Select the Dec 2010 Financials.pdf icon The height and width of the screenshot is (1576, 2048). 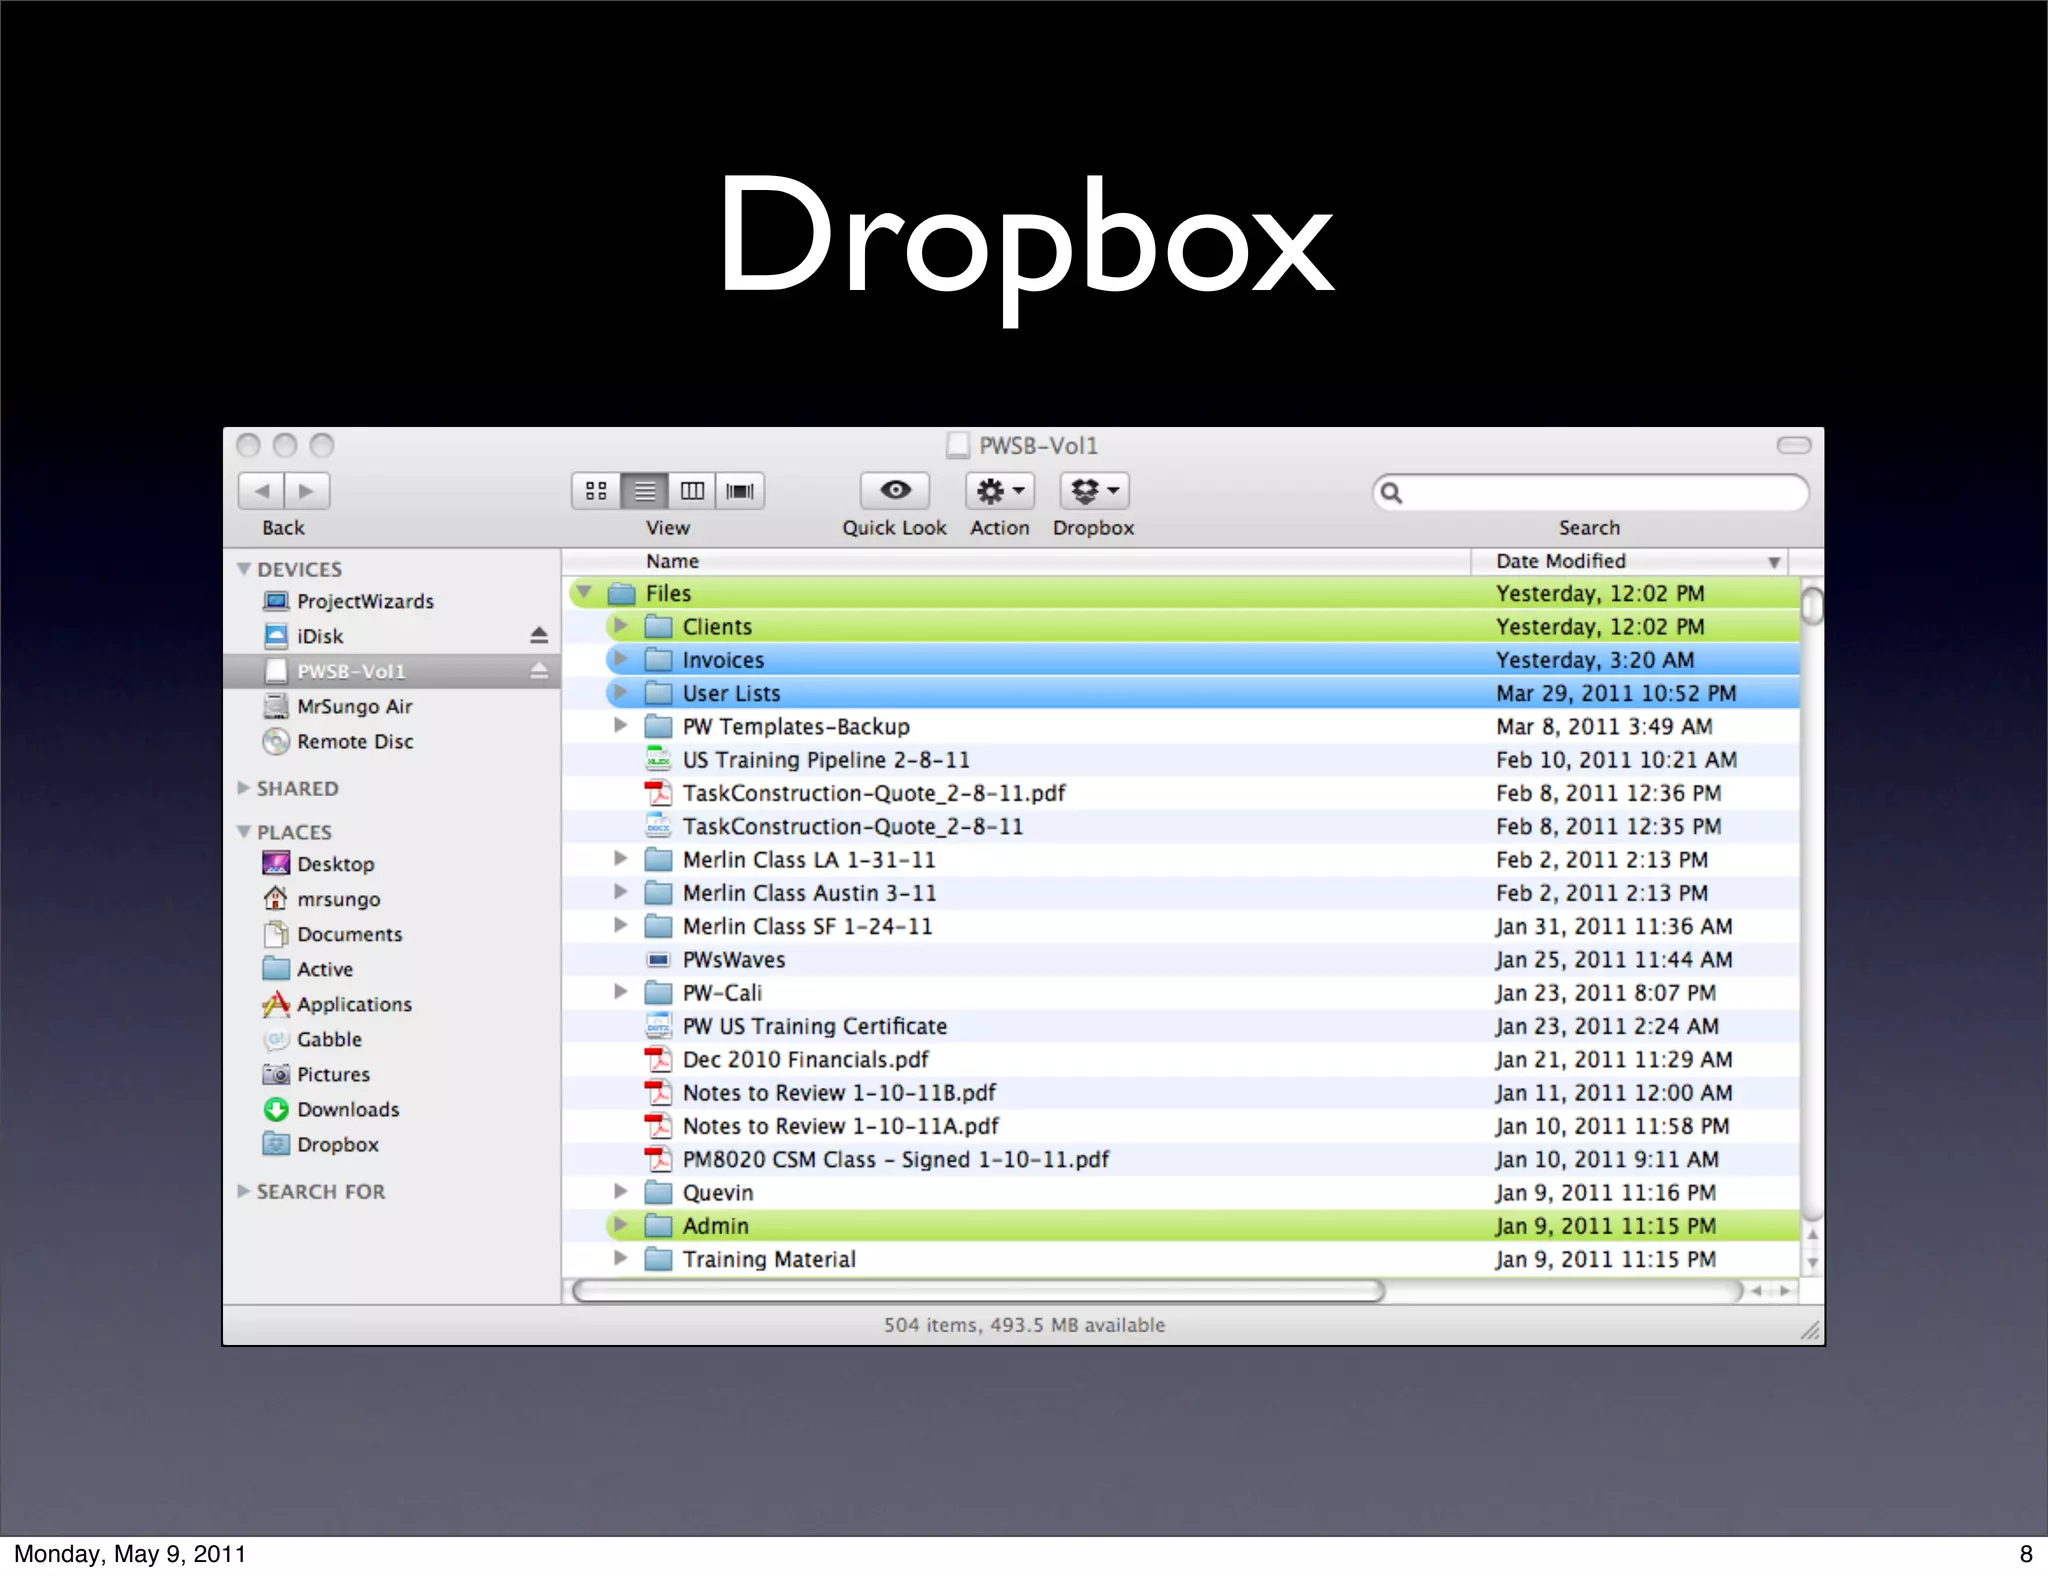coord(658,1059)
